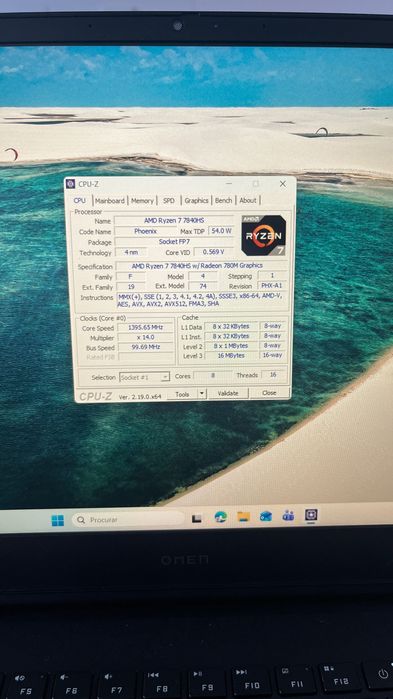Click the Code Name value Phoenix
The width and height of the screenshot is (393, 699).
146,231
